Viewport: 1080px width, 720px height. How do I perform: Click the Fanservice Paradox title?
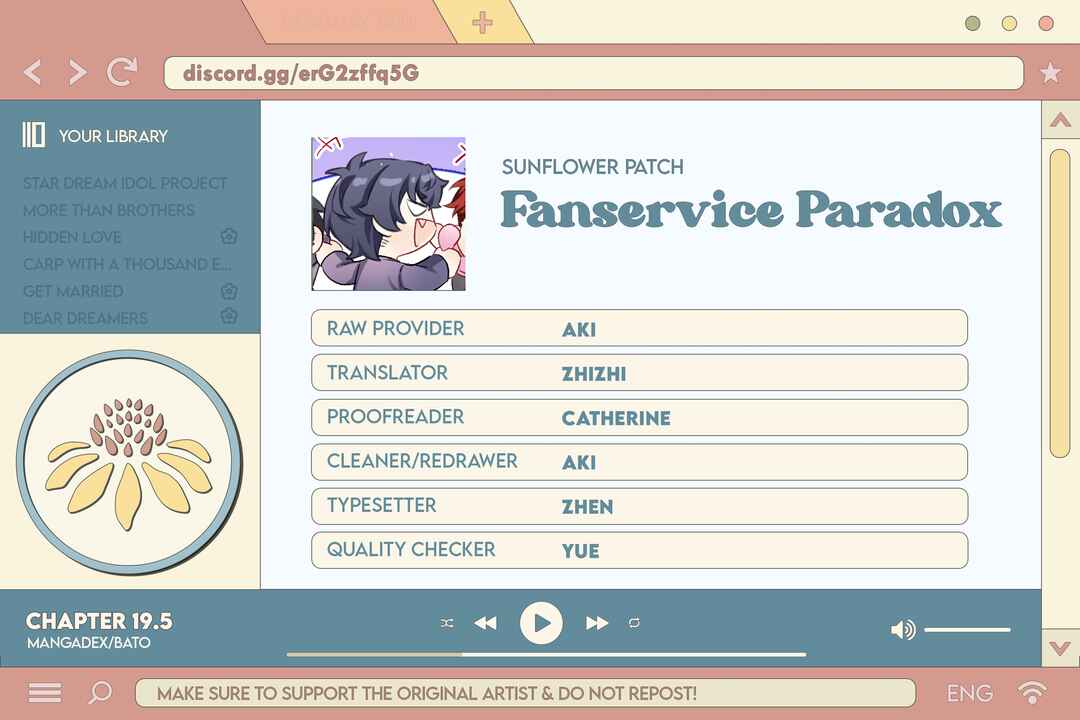751,209
